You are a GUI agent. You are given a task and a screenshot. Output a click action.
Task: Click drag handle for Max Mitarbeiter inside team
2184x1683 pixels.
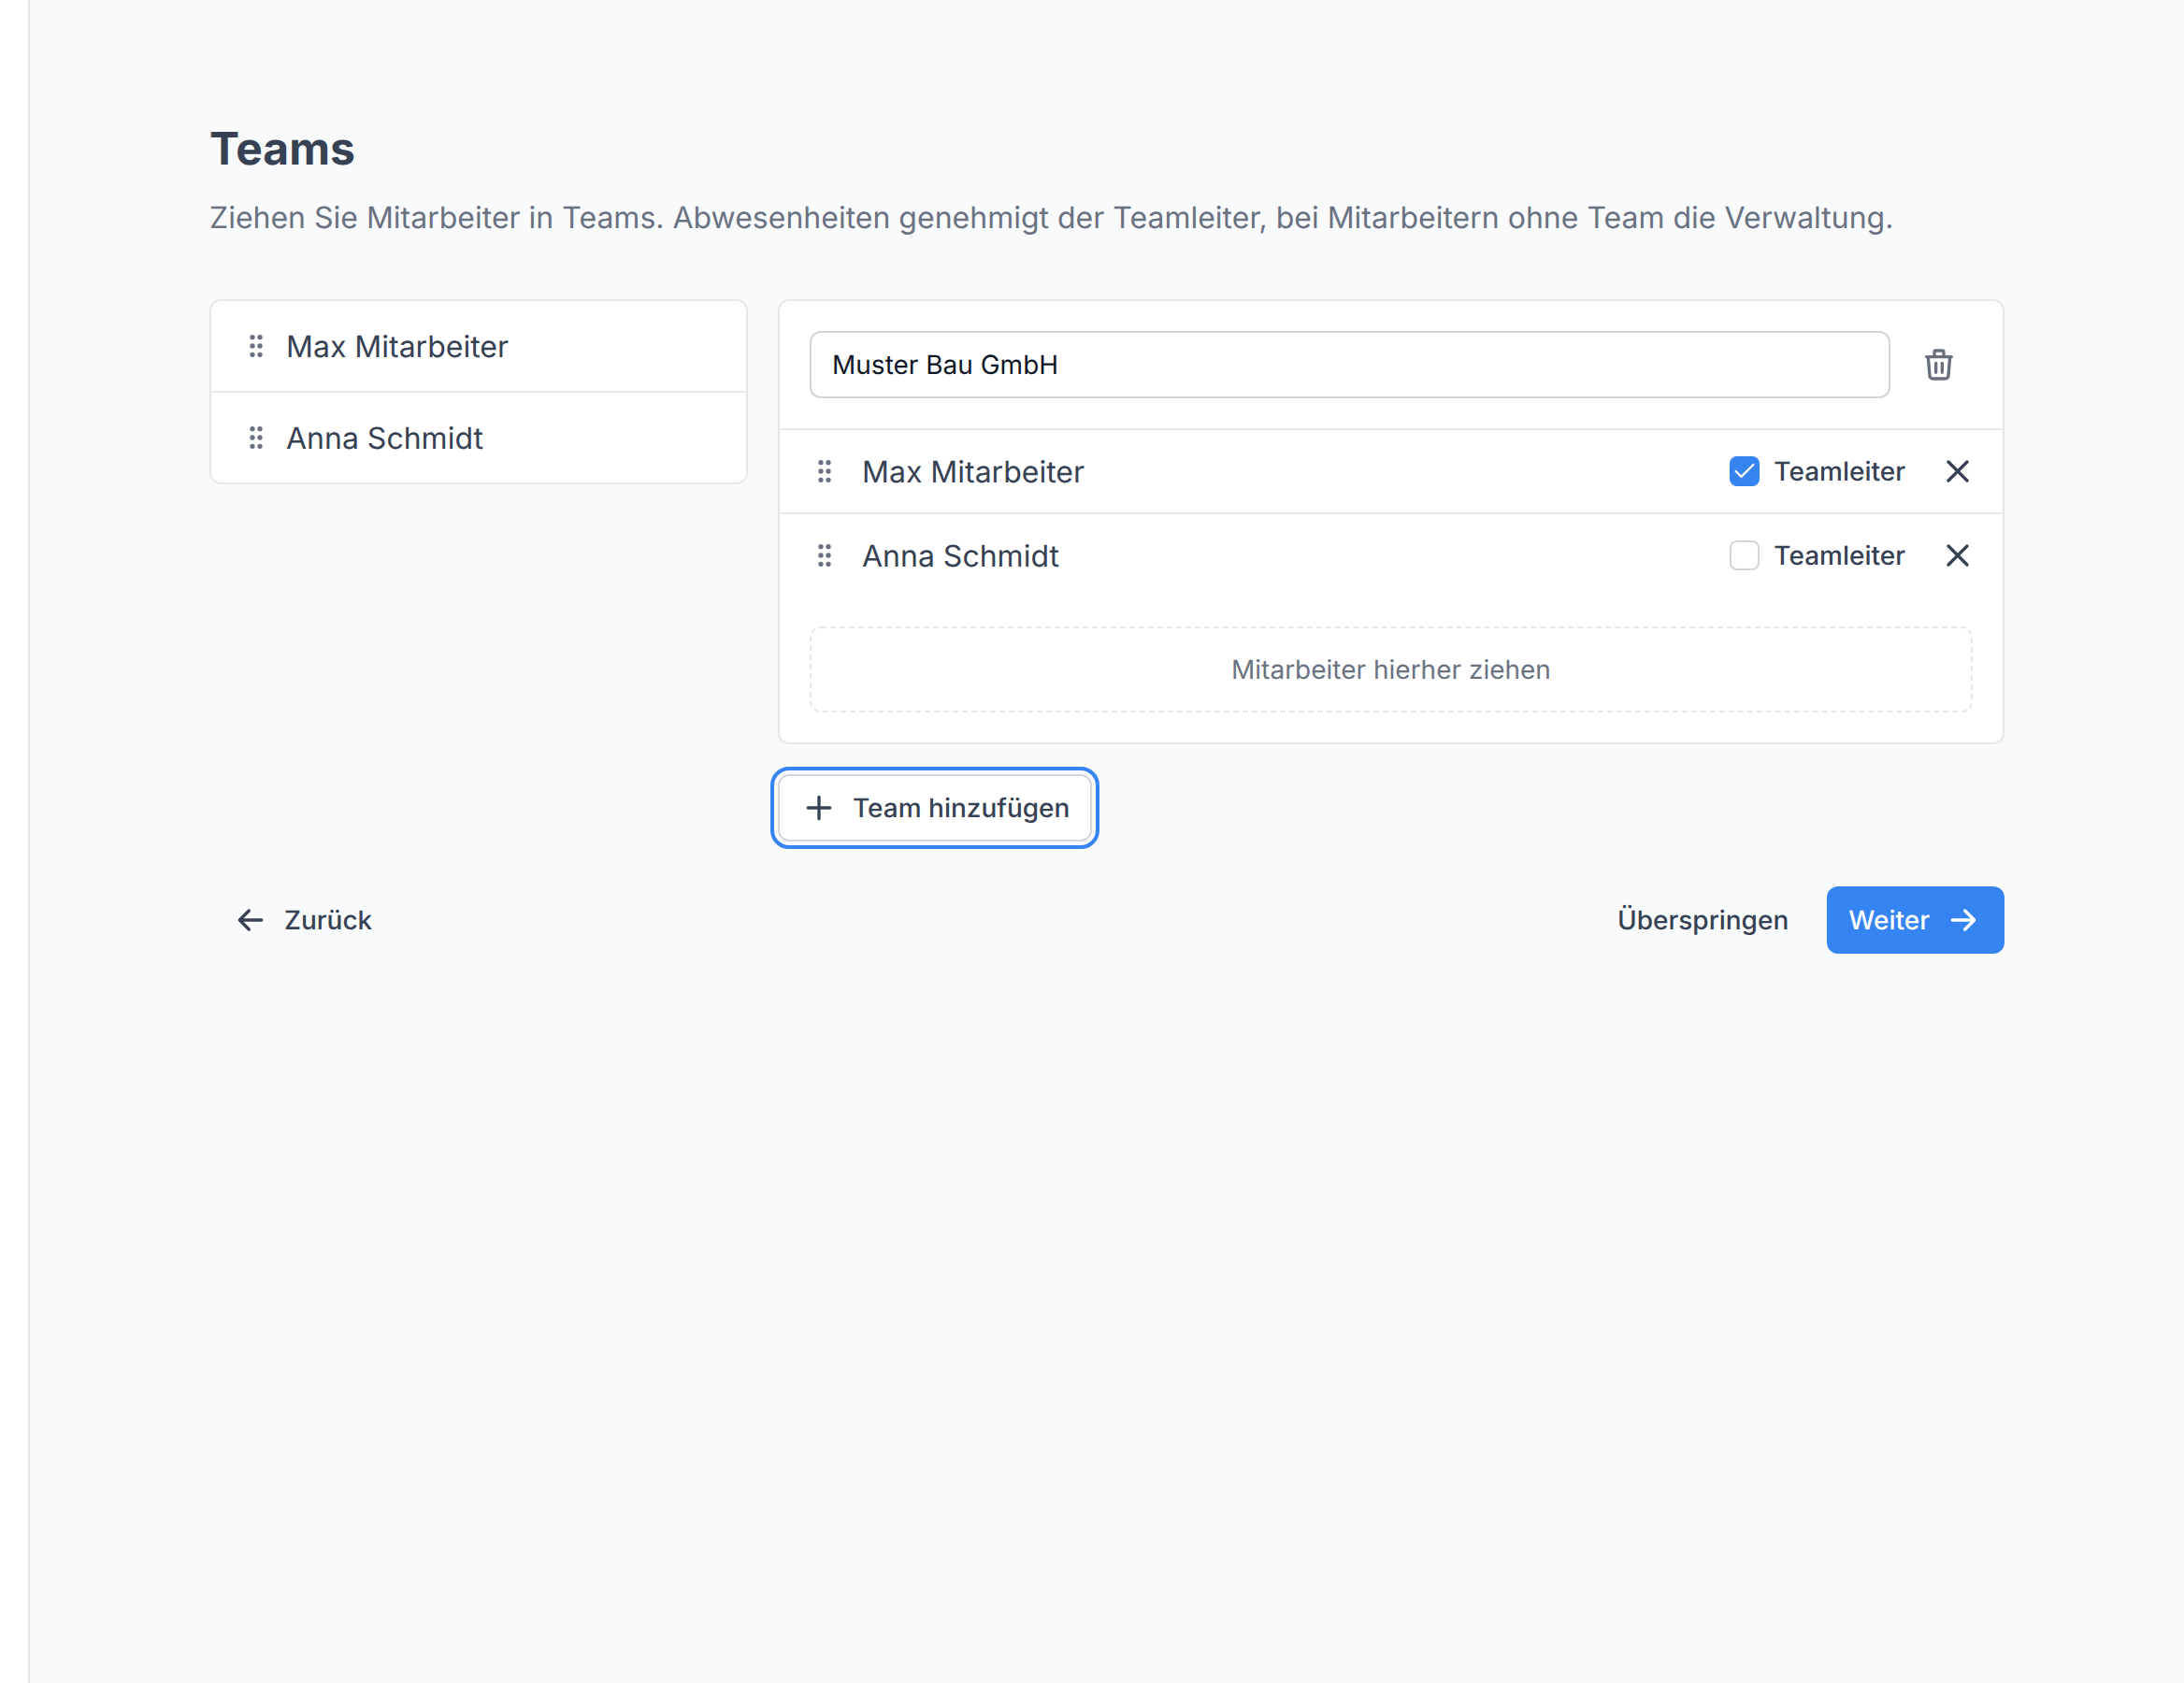(824, 471)
